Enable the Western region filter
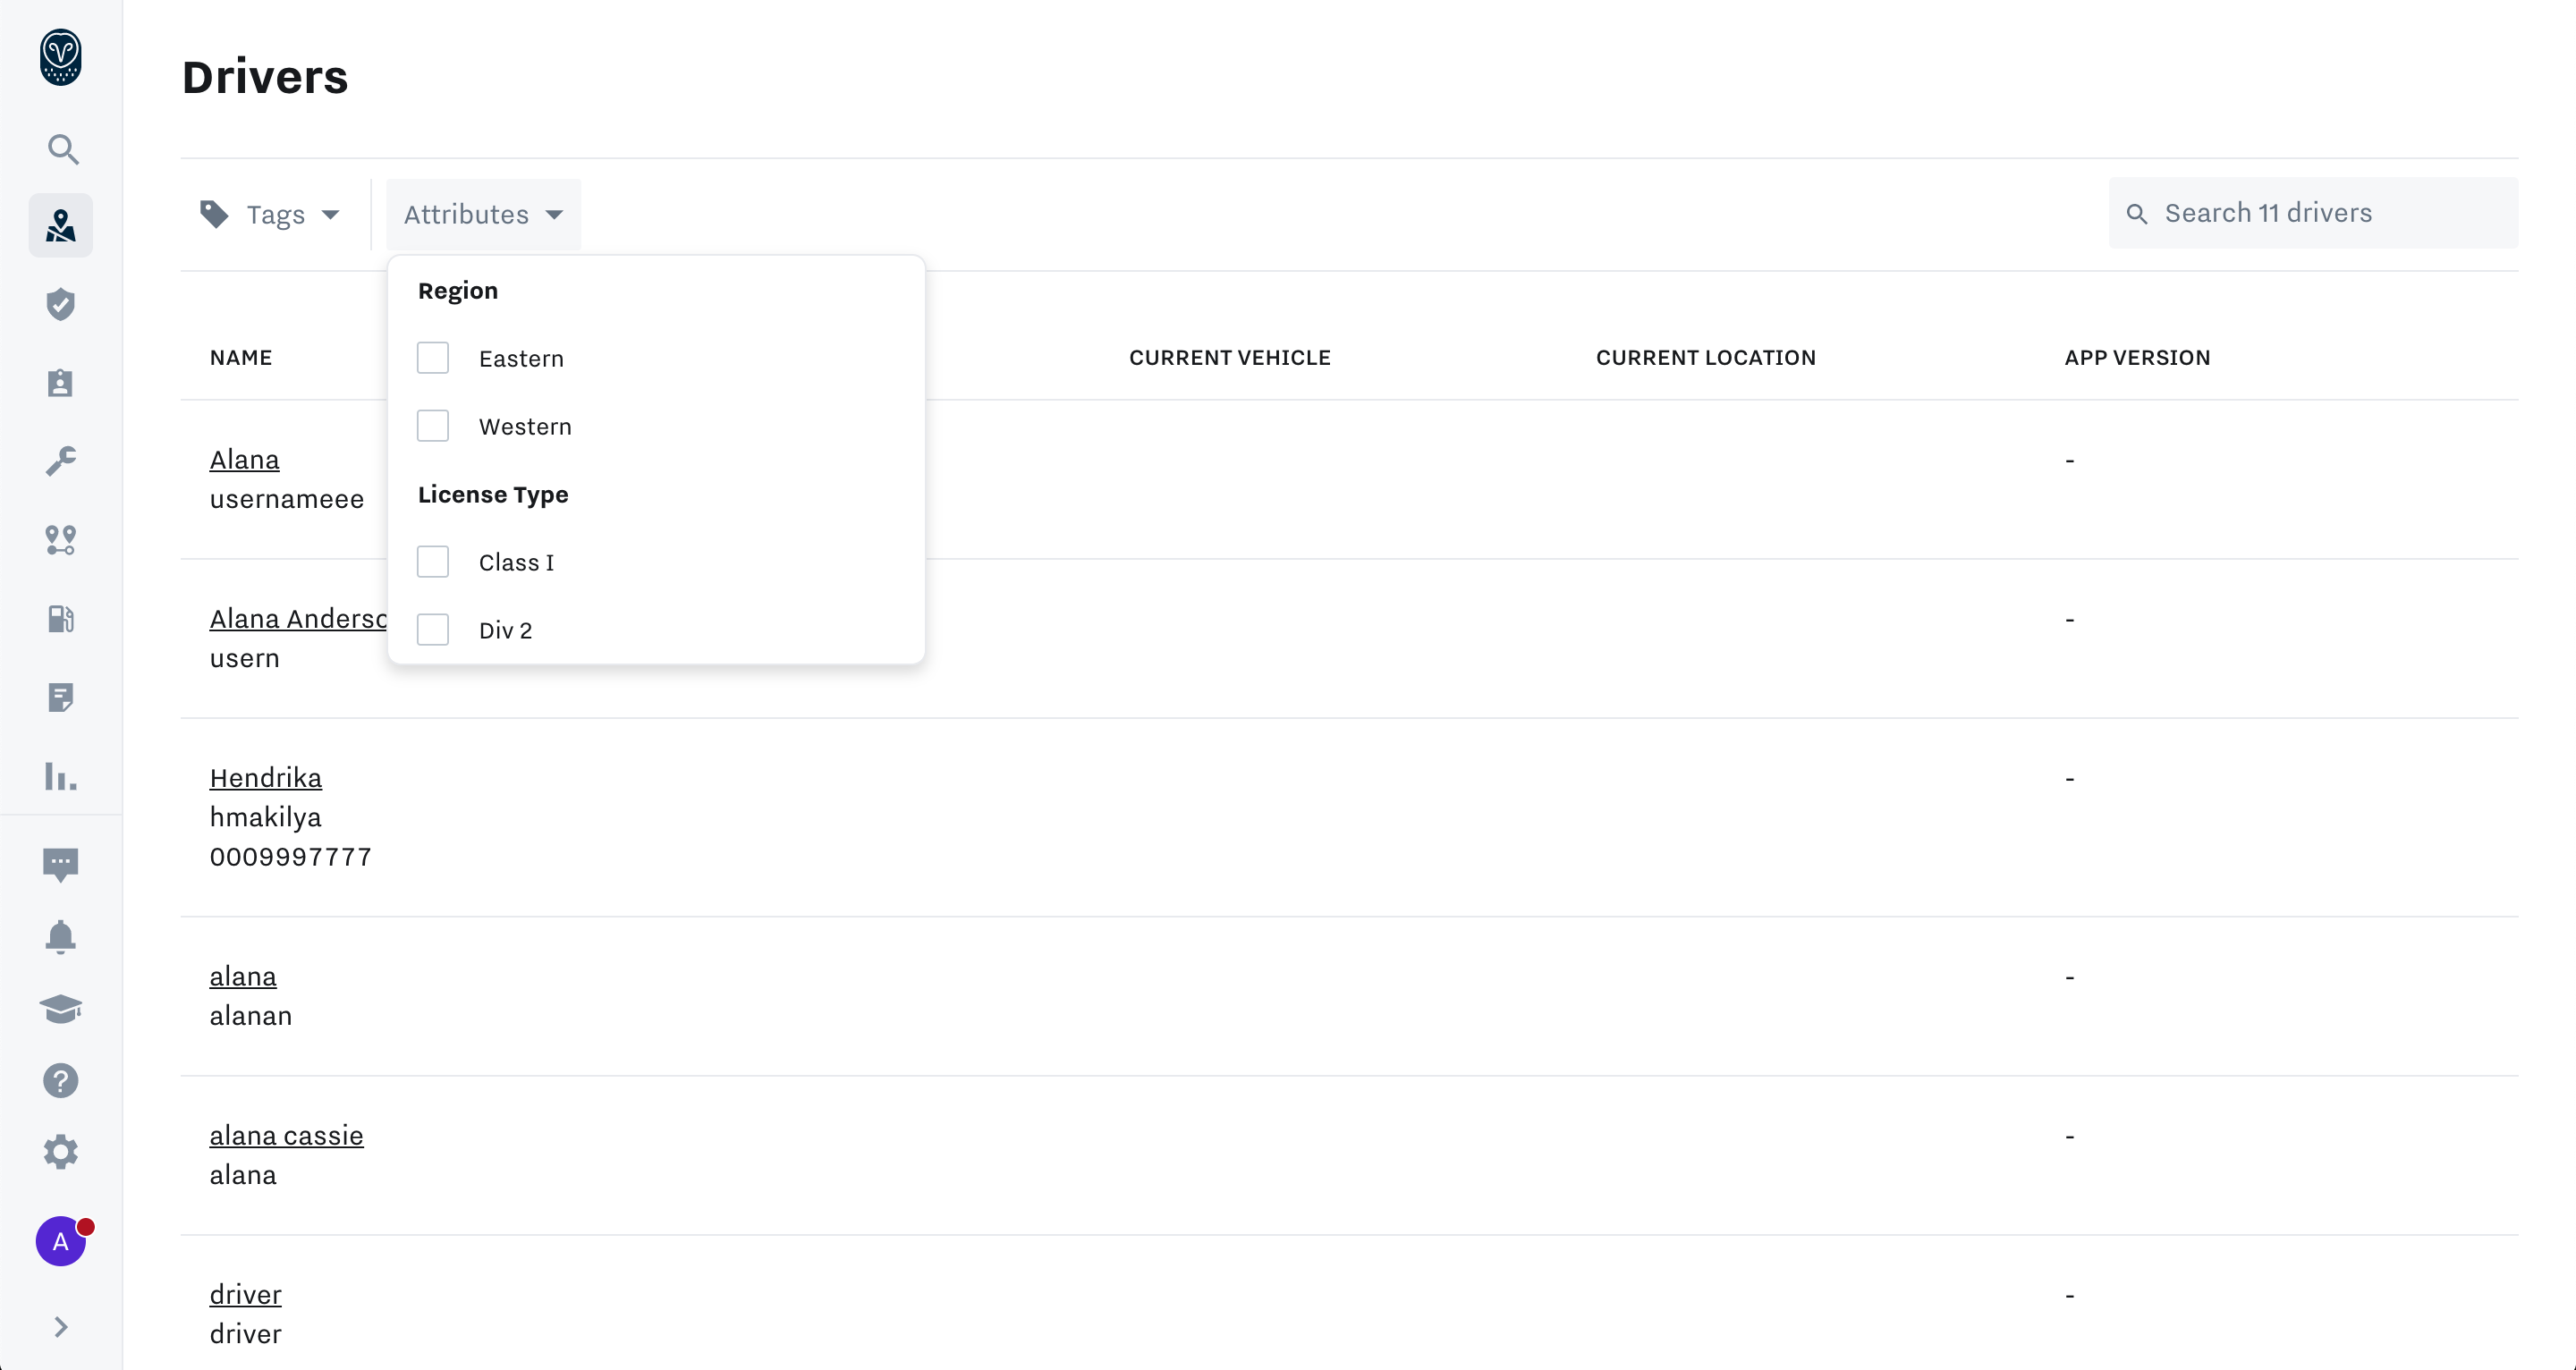The height and width of the screenshot is (1370, 2576). tap(433, 426)
